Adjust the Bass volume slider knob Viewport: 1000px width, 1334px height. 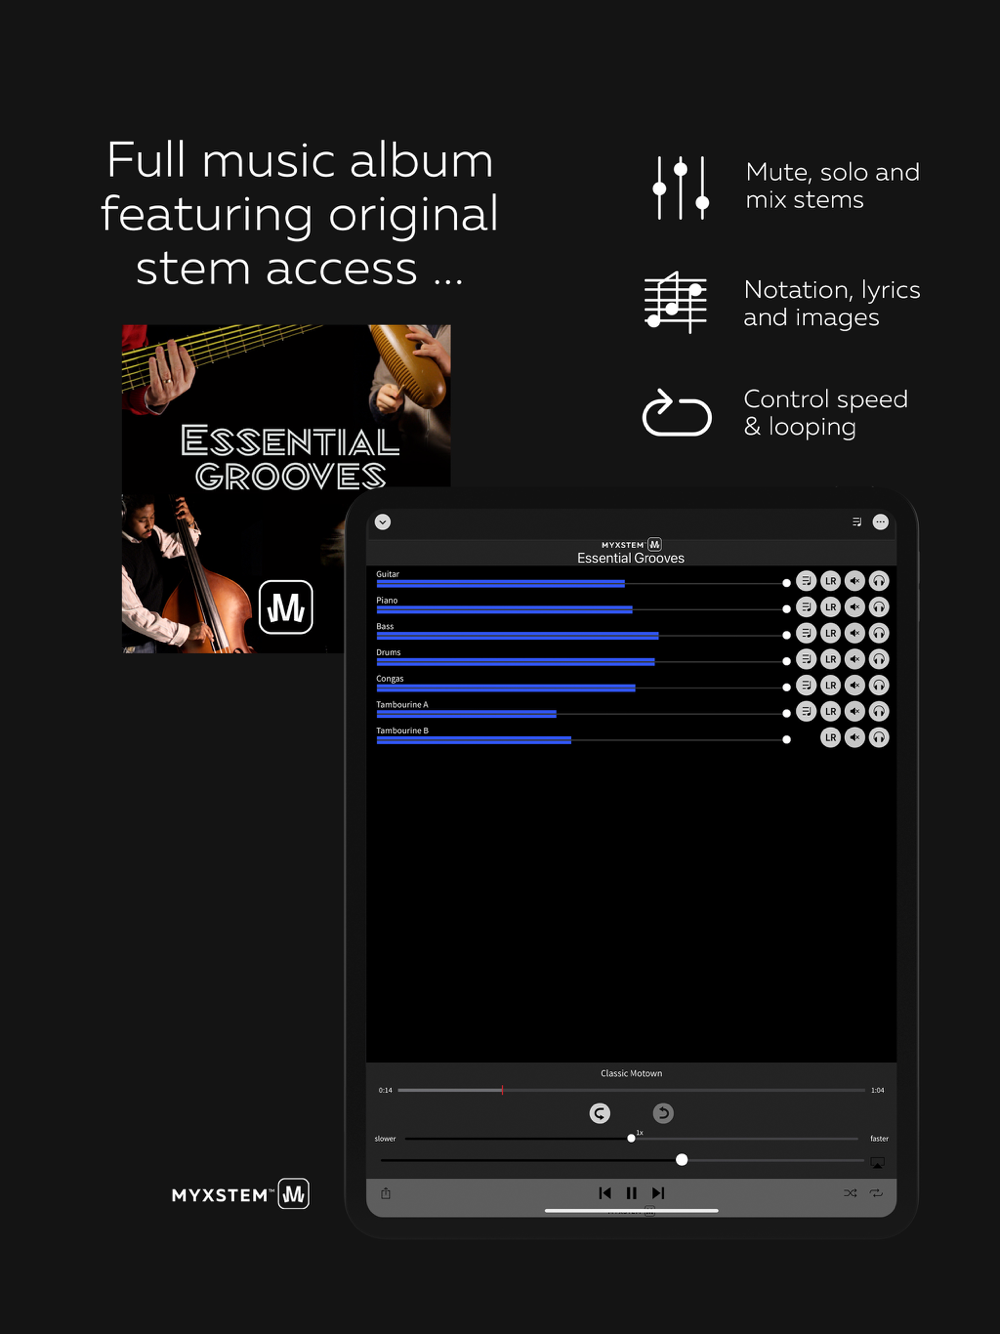click(787, 635)
